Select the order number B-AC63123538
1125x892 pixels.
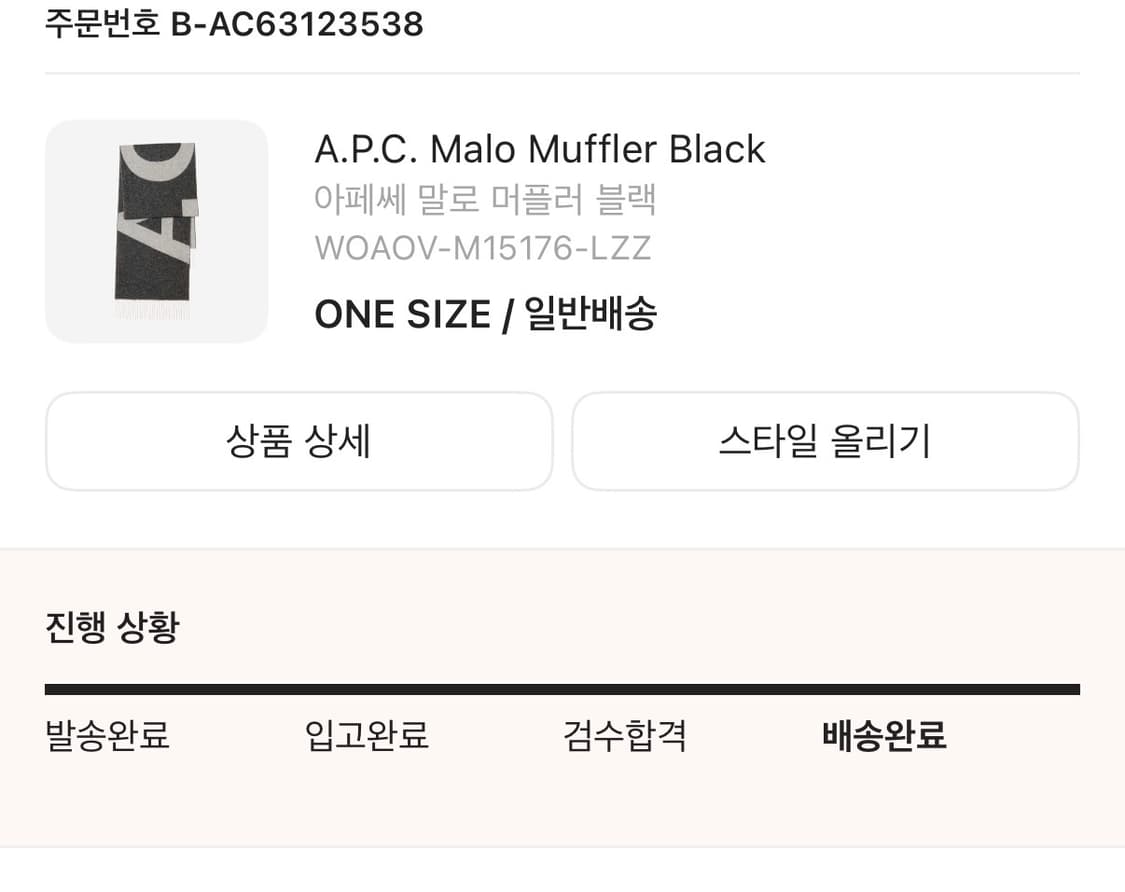(295, 24)
